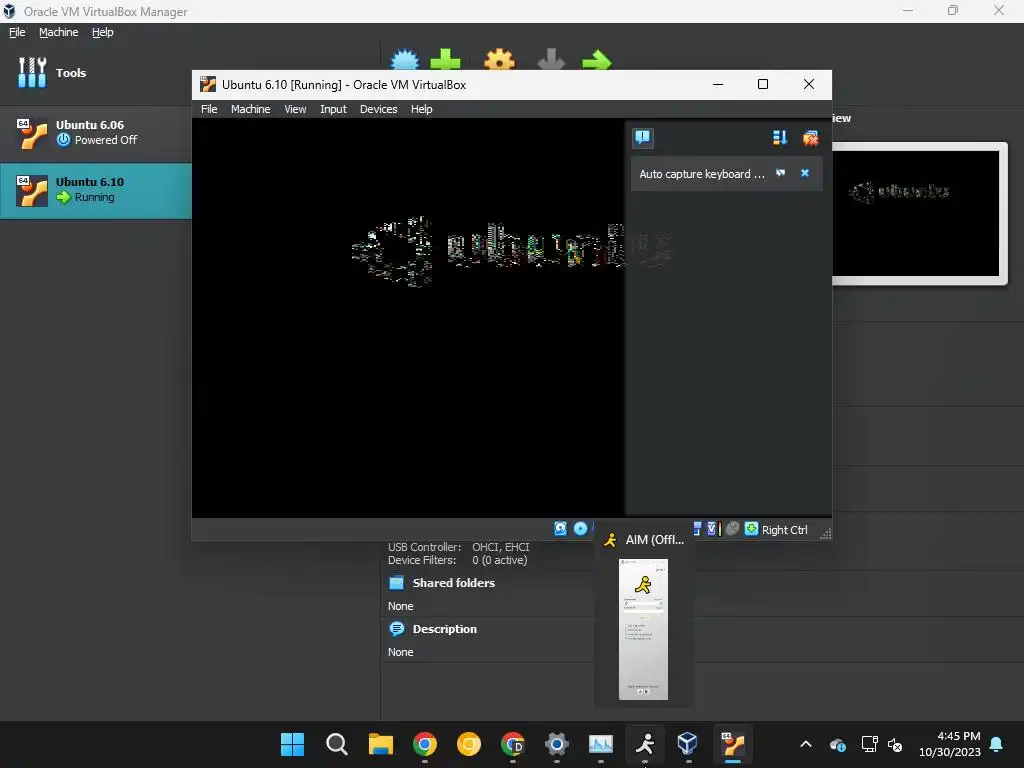Open File menu in VirtualBox Manager
Viewport: 1024px width, 768px height.
click(17, 32)
